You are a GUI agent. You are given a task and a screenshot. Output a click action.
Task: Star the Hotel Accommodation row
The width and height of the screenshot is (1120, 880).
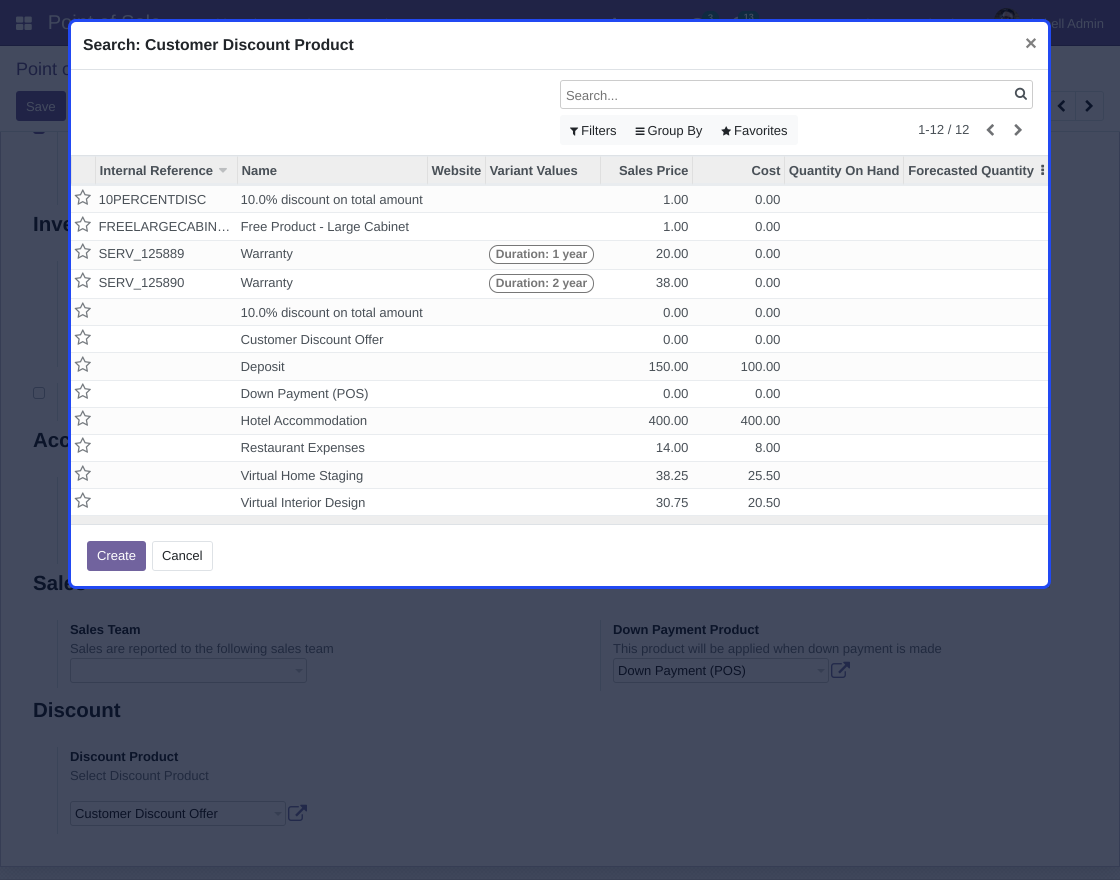(x=83, y=419)
